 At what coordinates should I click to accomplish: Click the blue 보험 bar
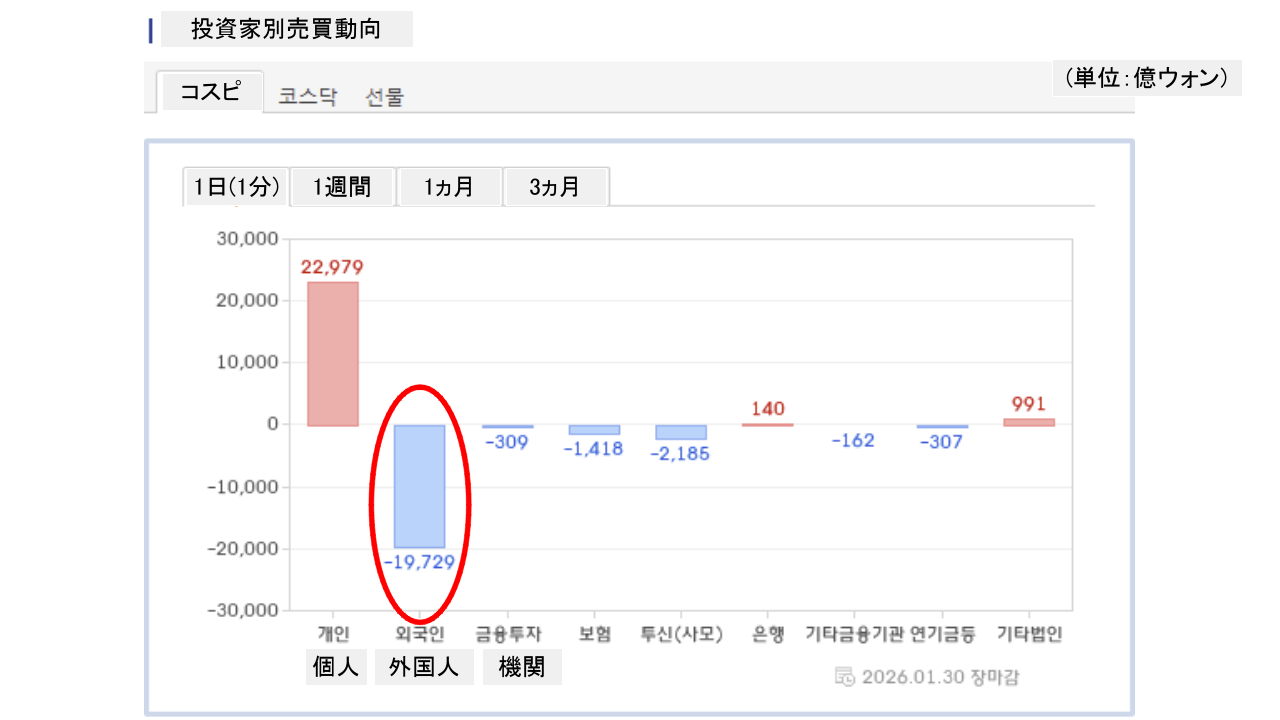click(x=594, y=430)
